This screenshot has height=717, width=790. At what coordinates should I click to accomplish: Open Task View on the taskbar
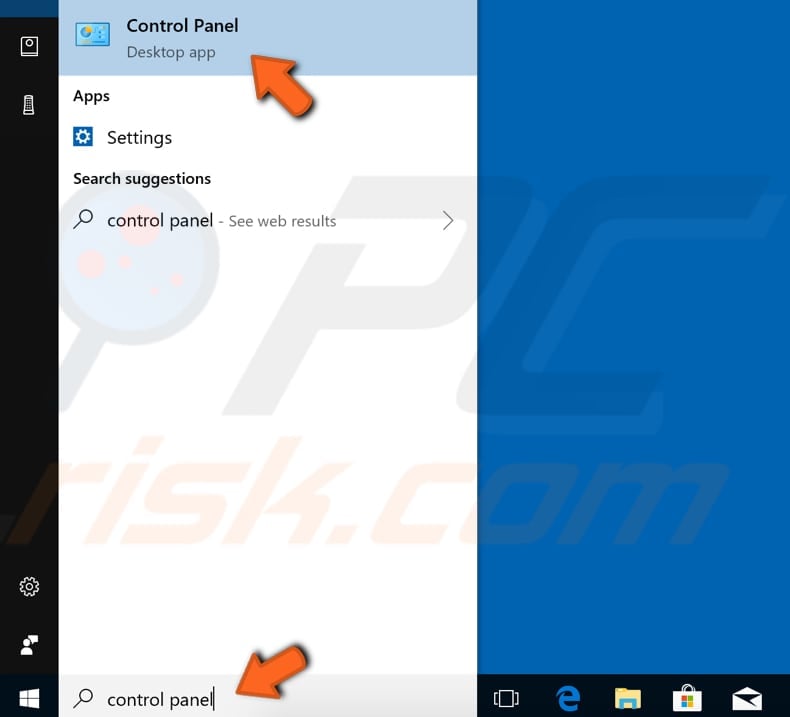click(x=506, y=698)
